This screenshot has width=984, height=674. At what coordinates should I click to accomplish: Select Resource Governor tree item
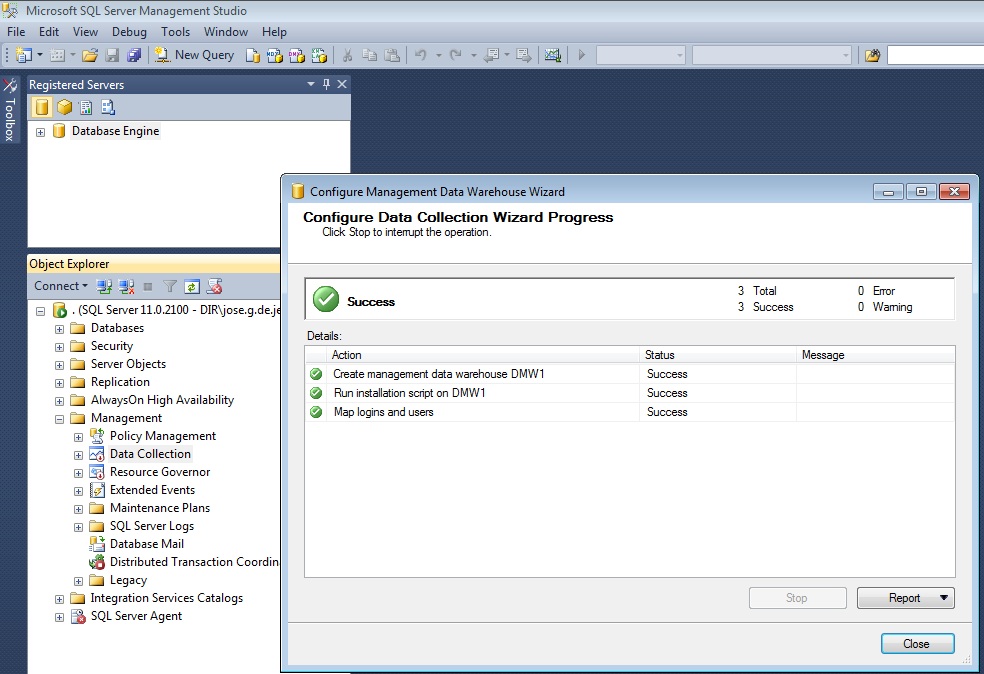(160, 472)
